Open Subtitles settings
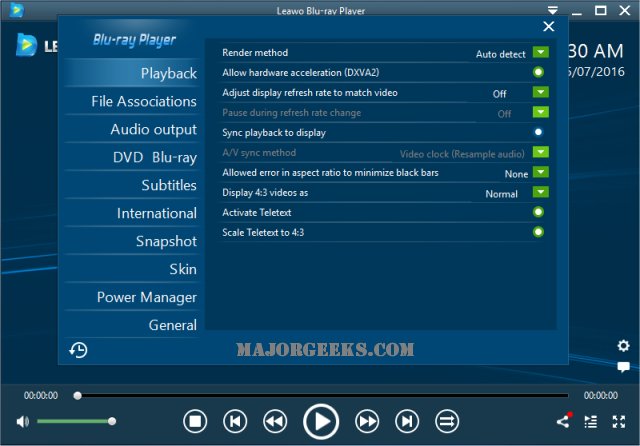 click(x=132, y=185)
